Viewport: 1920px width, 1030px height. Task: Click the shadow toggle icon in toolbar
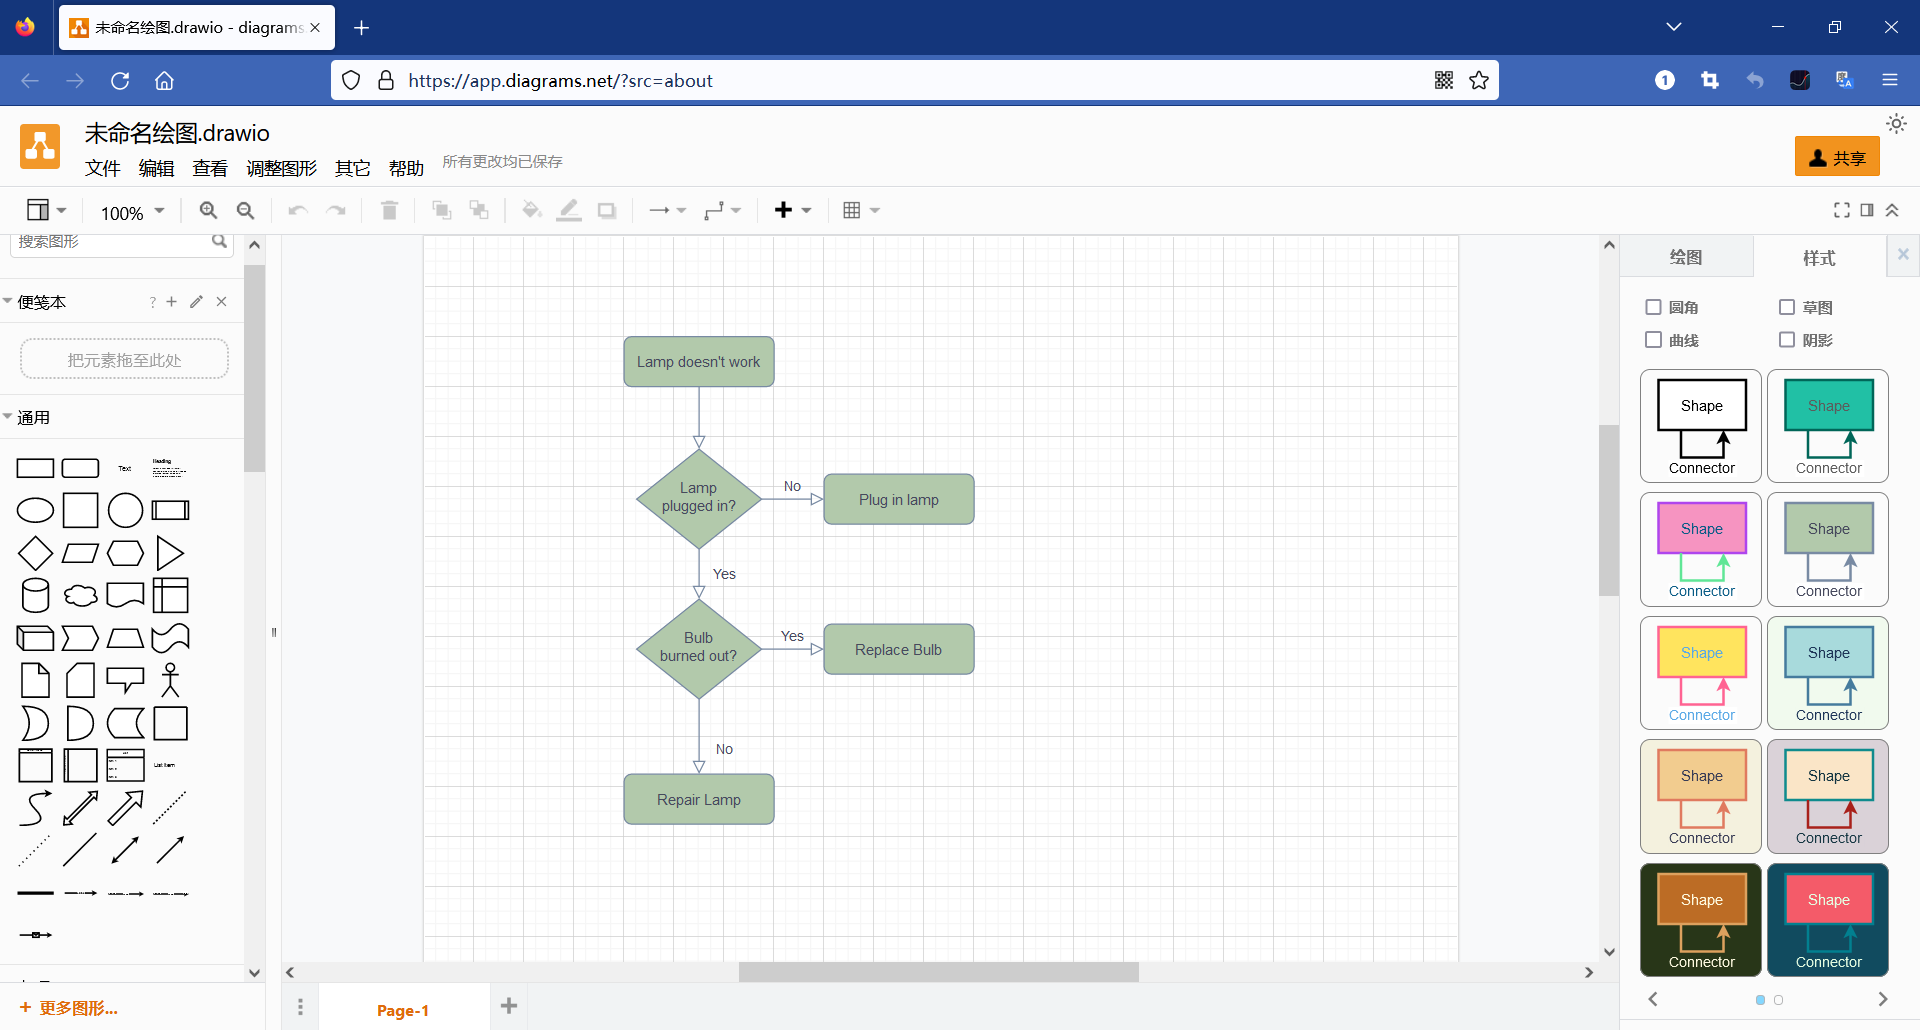coord(607,210)
